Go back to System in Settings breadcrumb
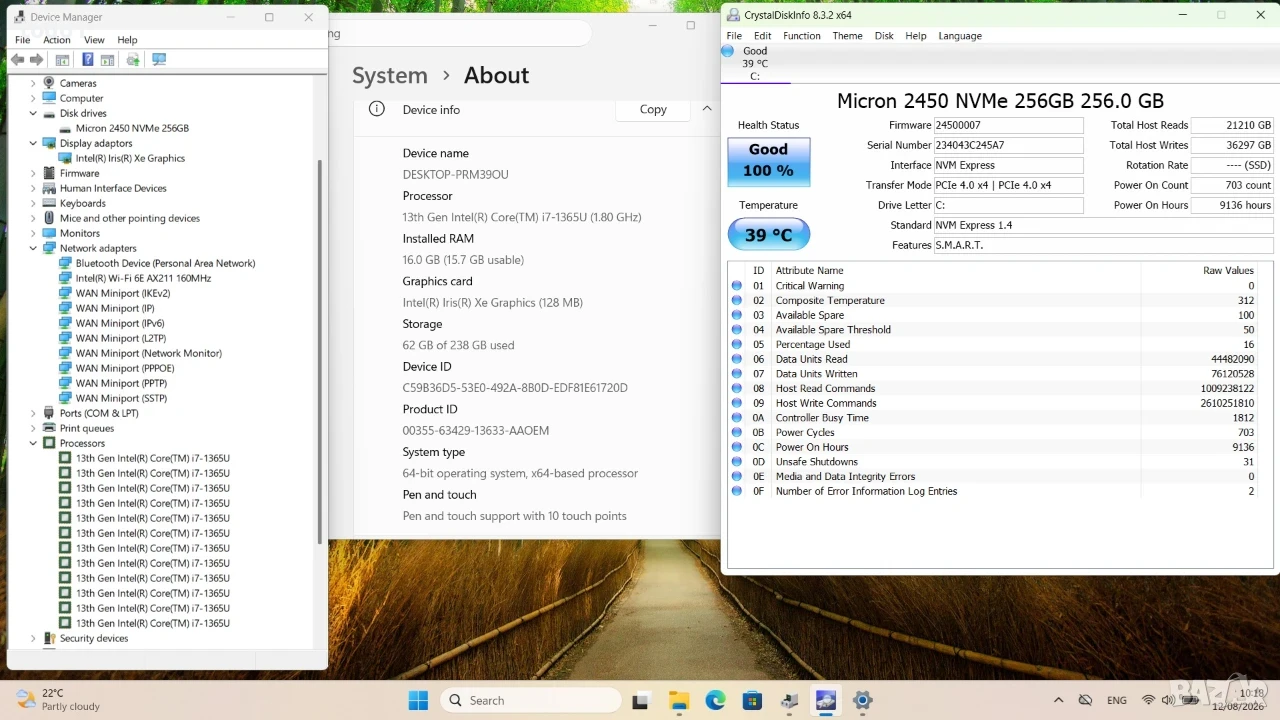Viewport: 1280px width, 720px height. (x=390, y=76)
